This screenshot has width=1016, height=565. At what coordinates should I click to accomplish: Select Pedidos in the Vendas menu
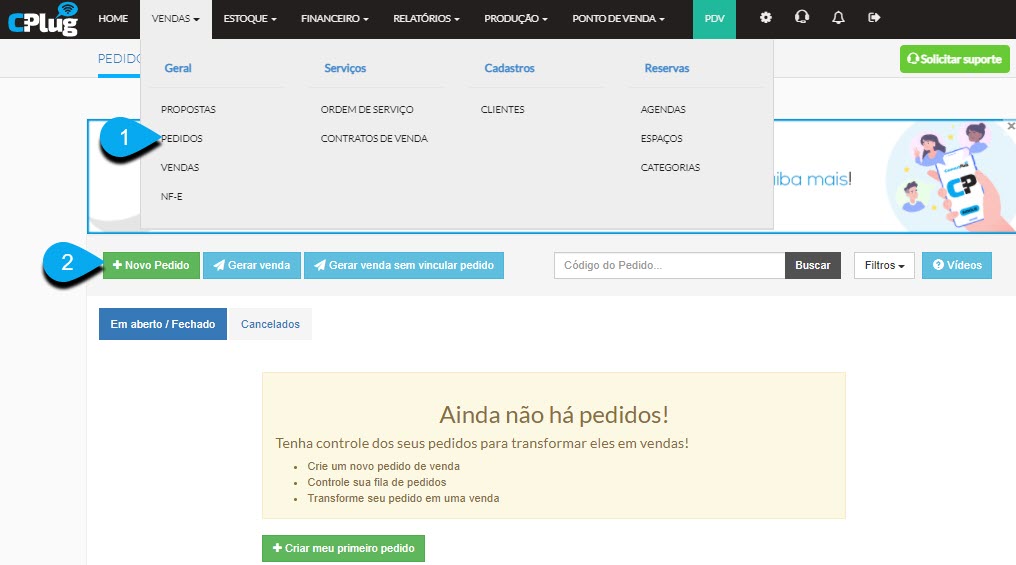click(182, 139)
